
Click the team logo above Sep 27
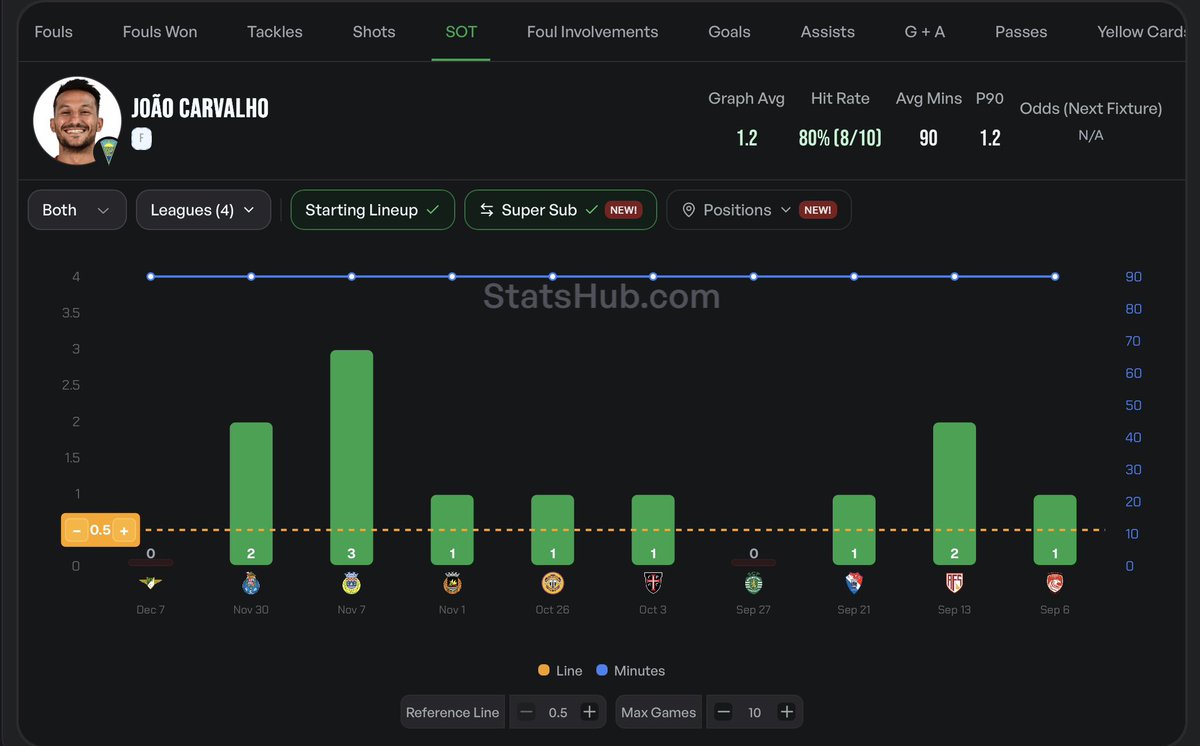click(753, 583)
